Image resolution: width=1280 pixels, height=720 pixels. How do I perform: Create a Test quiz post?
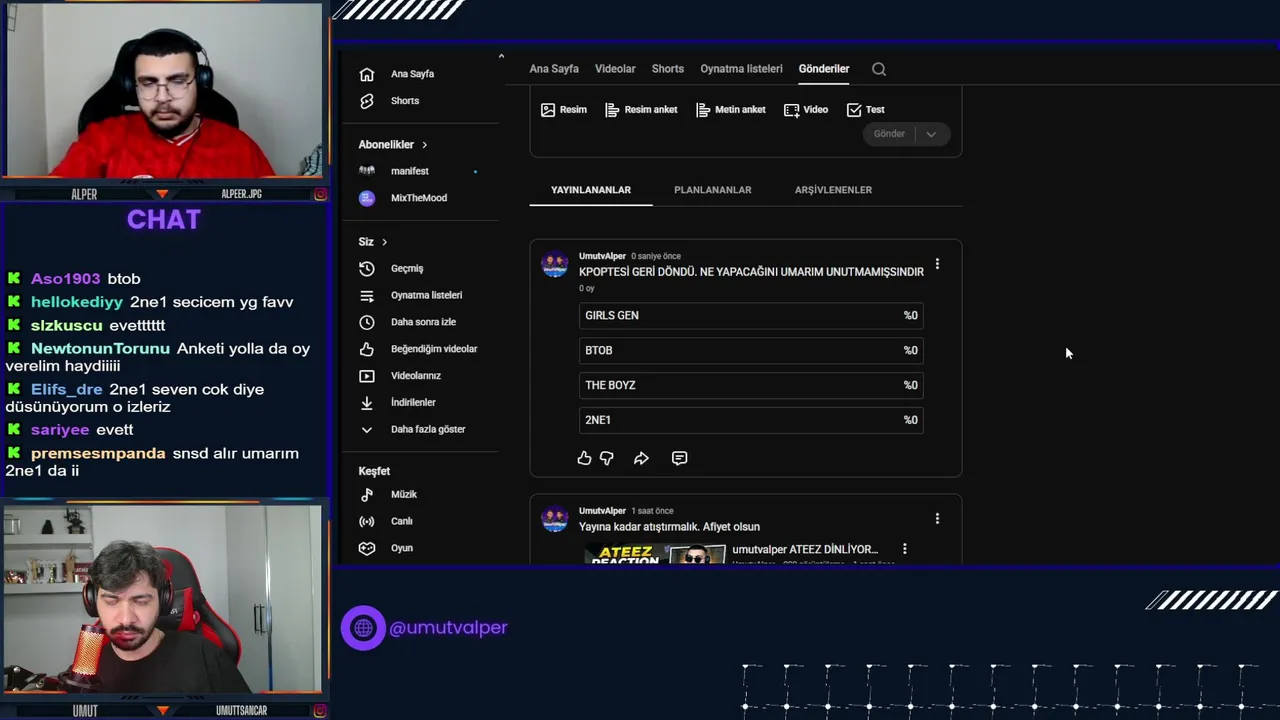tap(866, 110)
